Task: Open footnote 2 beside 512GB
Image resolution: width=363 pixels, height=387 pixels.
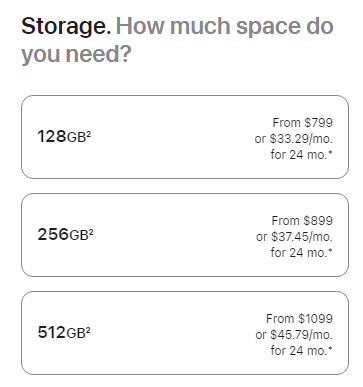Action: 88,329
